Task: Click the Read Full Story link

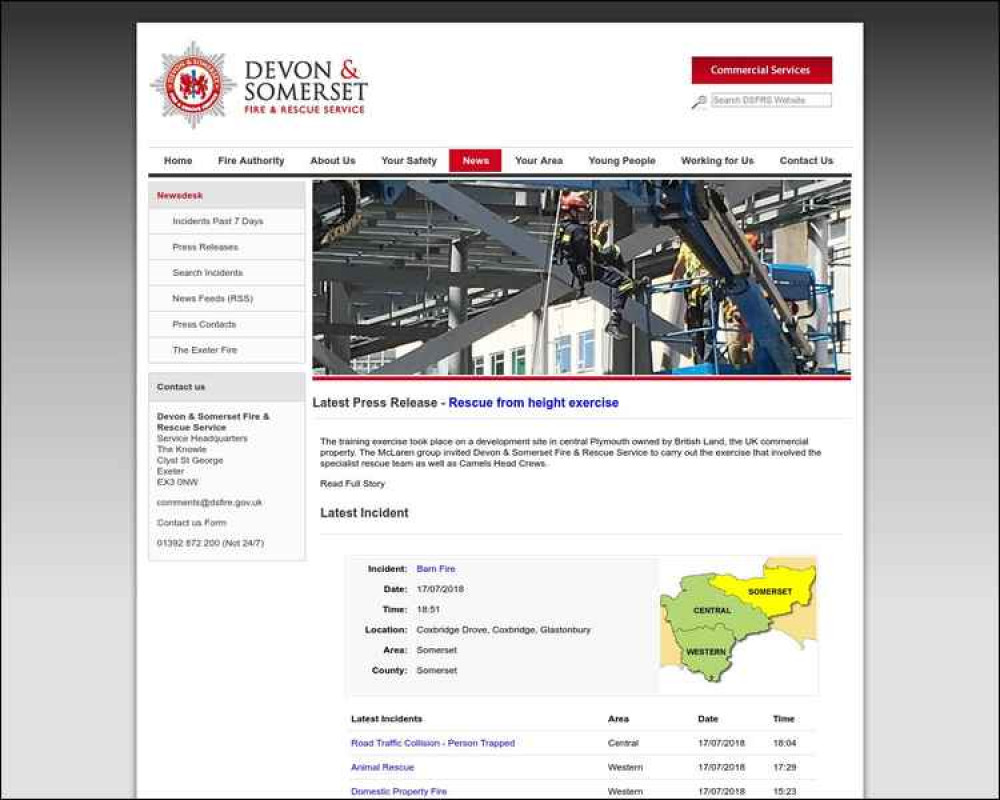Action: click(x=353, y=484)
